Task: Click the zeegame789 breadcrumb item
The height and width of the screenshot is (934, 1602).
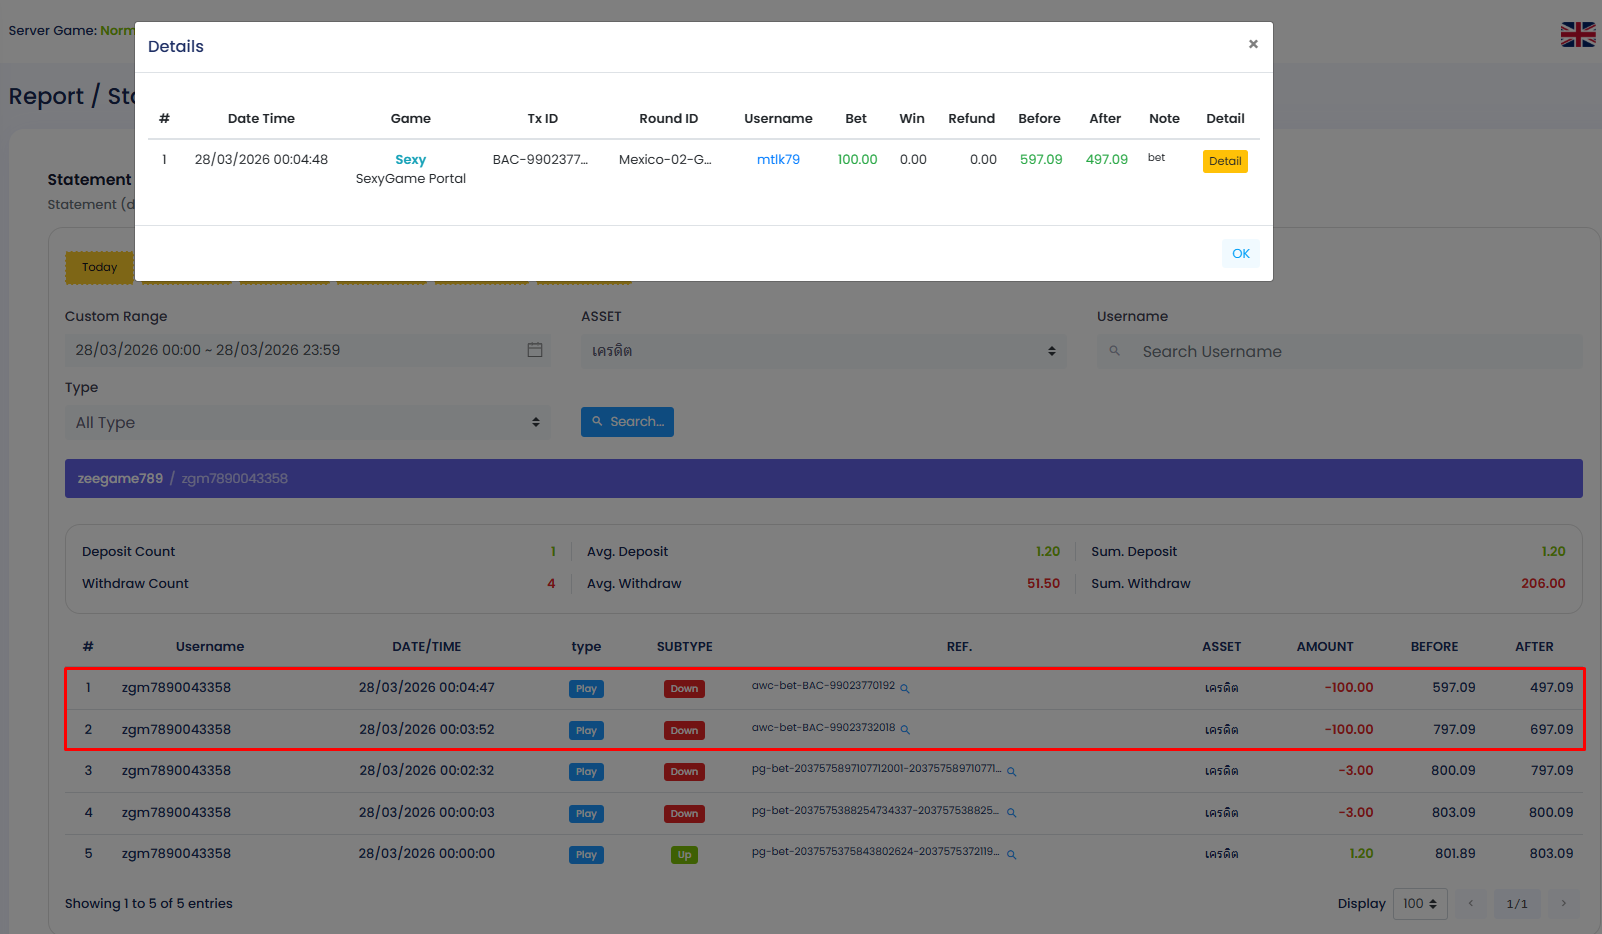Action: pos(120,479)
